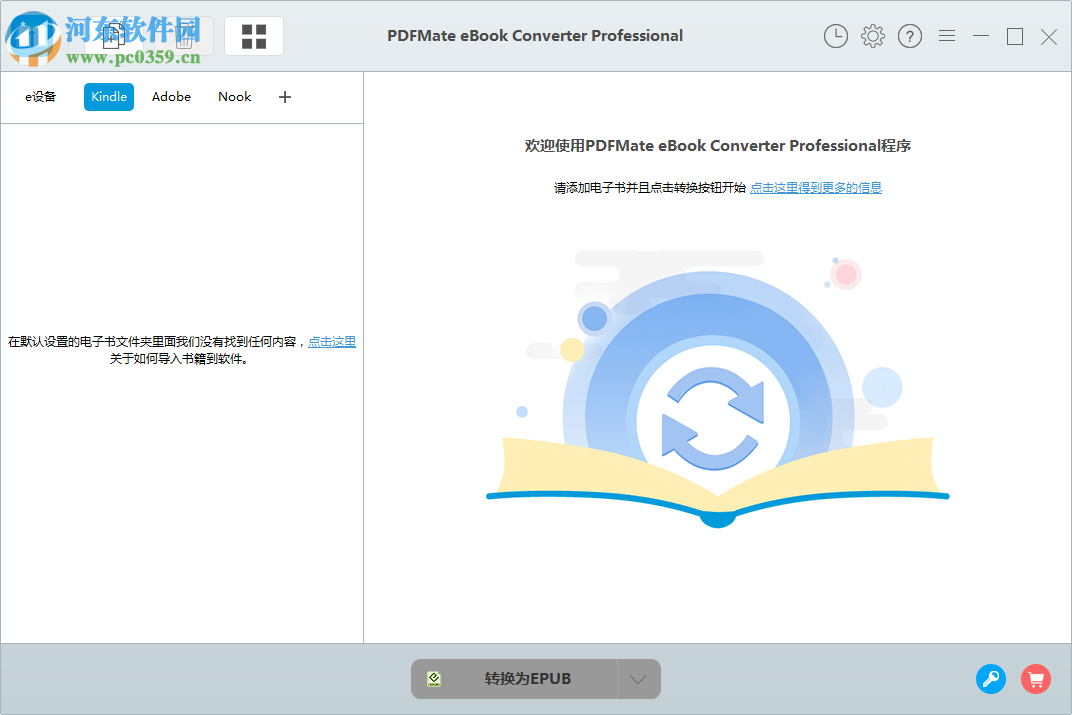Screen dimensions: 1072x715
Task: Click the 点击这里 import books link
Action: [331, 341]
